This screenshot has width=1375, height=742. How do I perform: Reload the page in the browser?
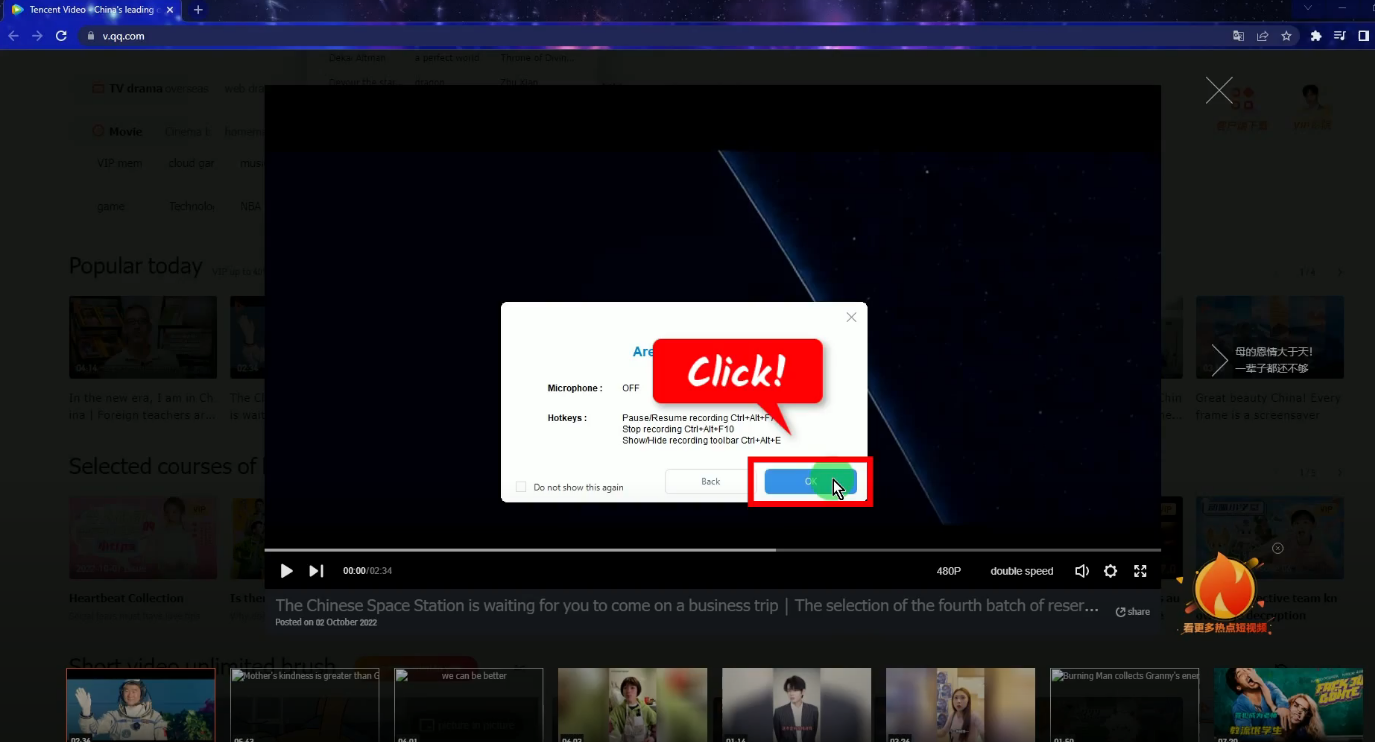point(61,36)
